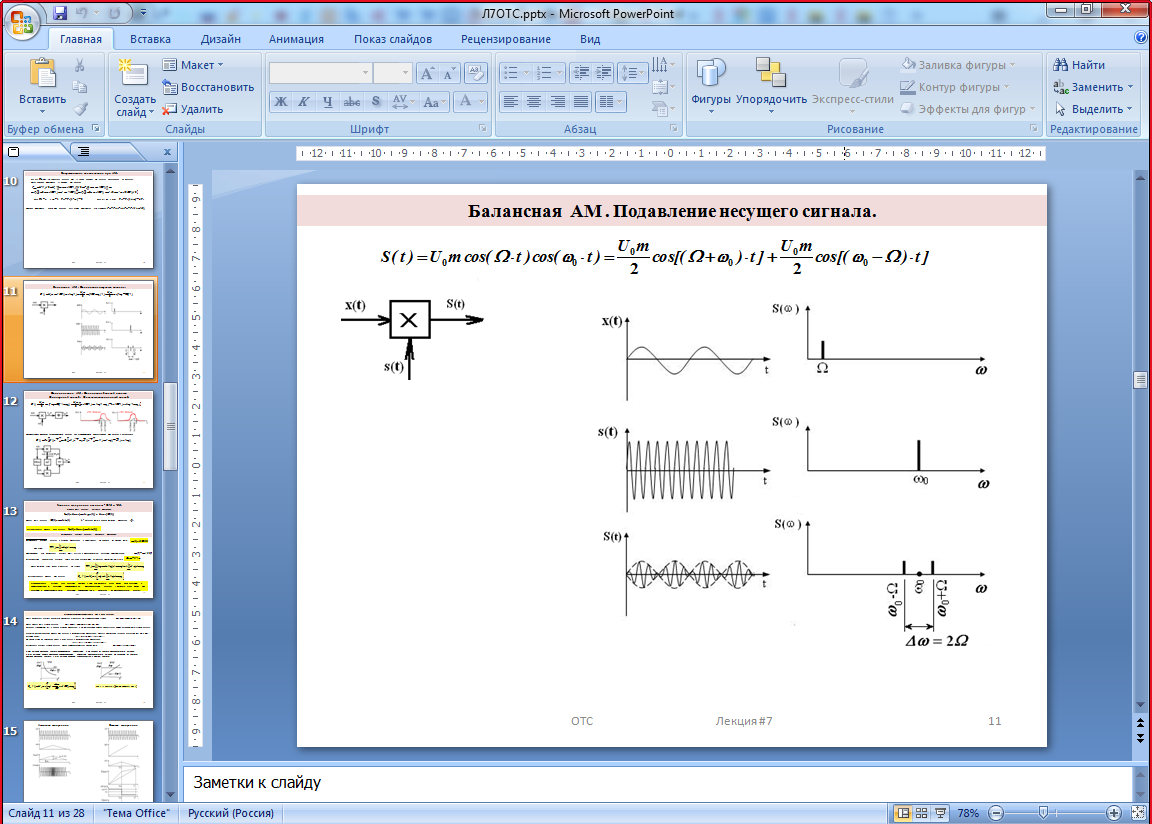The image size is (1152, 824).
Task: Open the Insert (Вставка) ribbon tab
Action: 150,39
